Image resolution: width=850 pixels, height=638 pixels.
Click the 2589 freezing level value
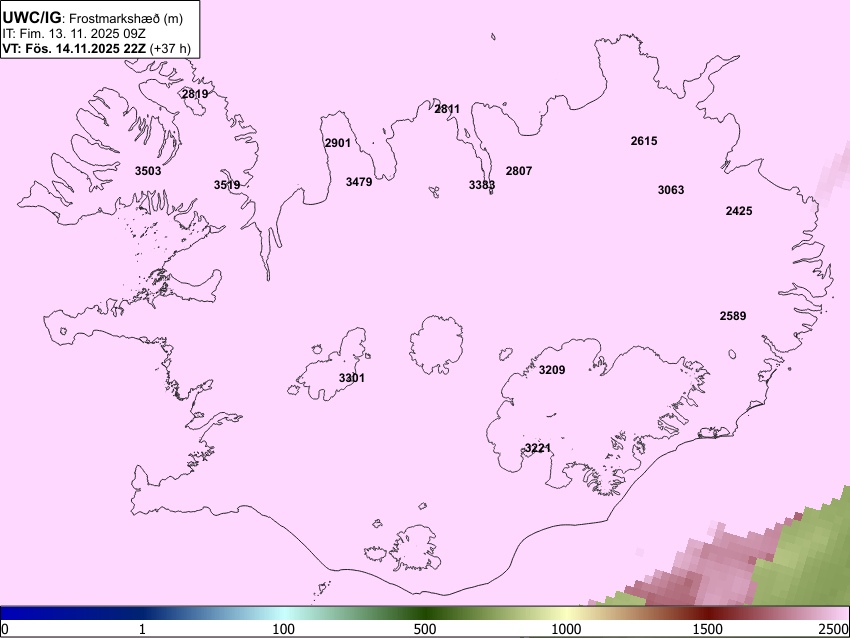tap(733, 316)
